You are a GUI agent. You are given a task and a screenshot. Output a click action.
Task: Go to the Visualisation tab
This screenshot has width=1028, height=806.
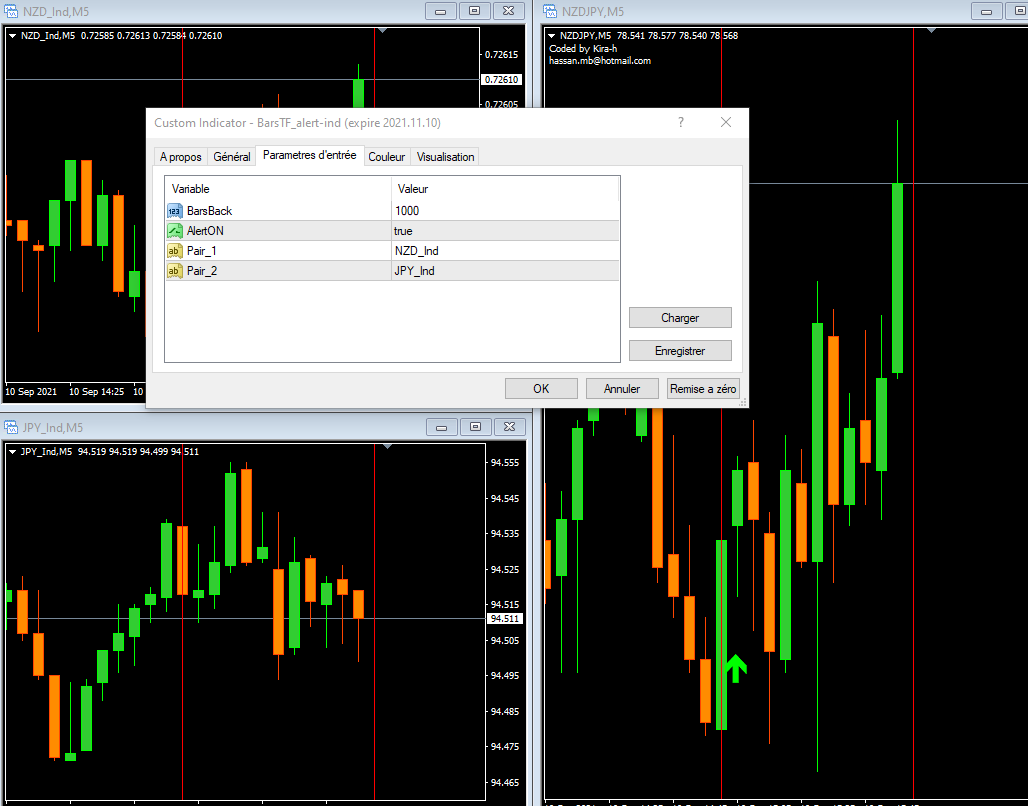pyautogui.click(x=445, y=157)
